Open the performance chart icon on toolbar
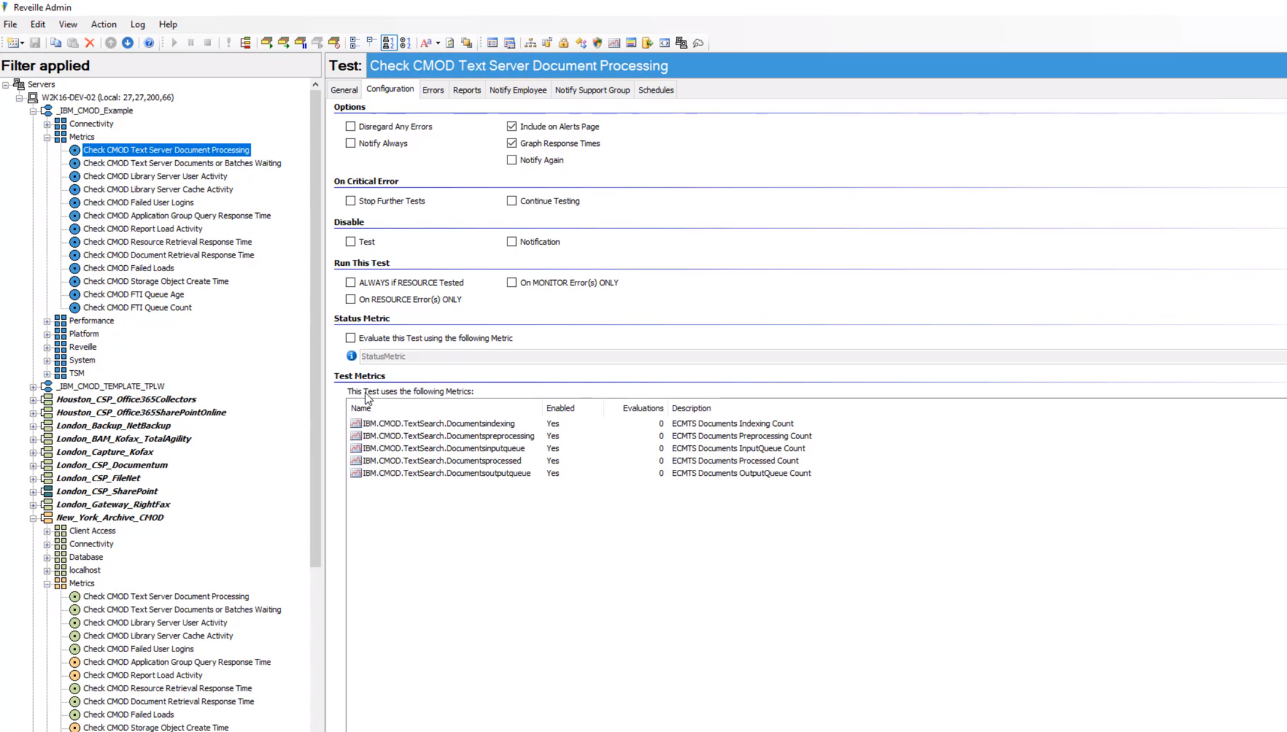This screenshot has height=732, width=1287. click(614, 43)
